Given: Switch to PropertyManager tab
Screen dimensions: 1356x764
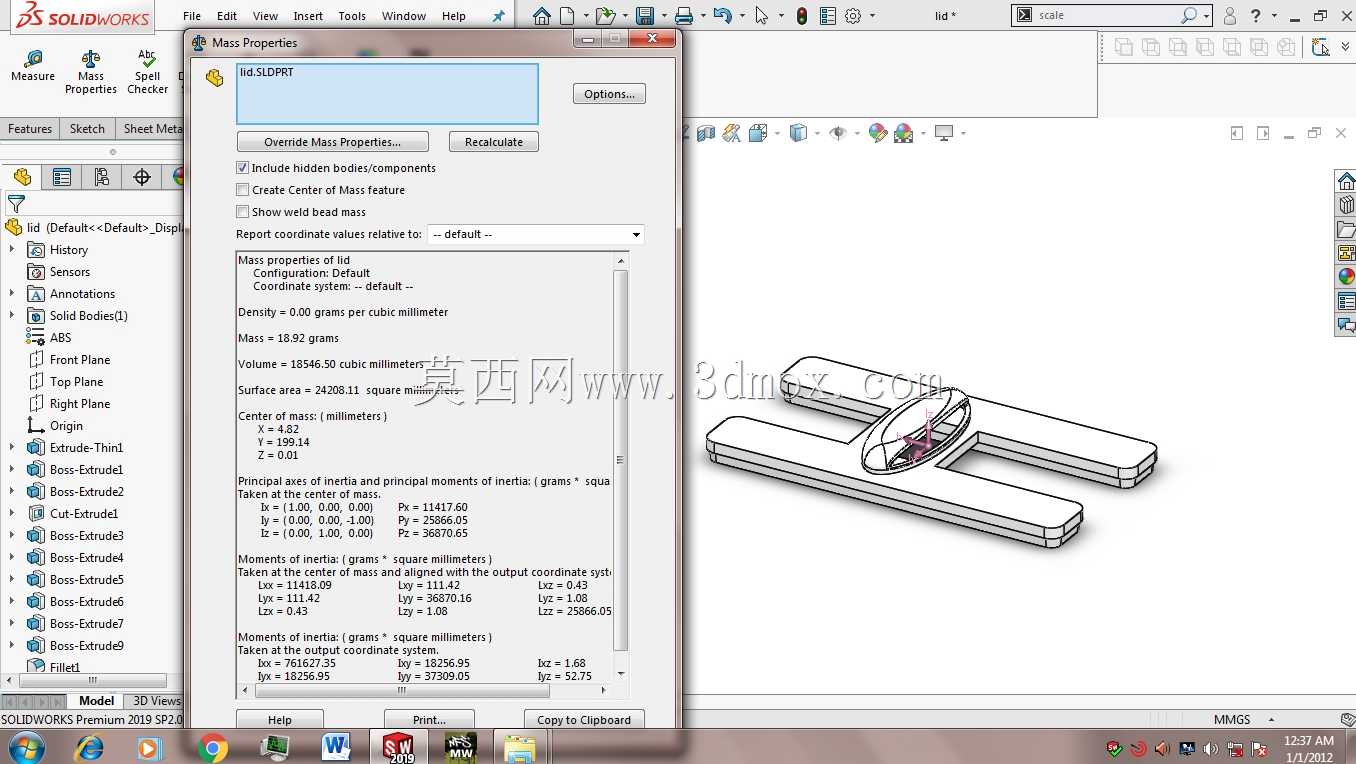Looking at the screenshot, I should (x=62, y=177).
